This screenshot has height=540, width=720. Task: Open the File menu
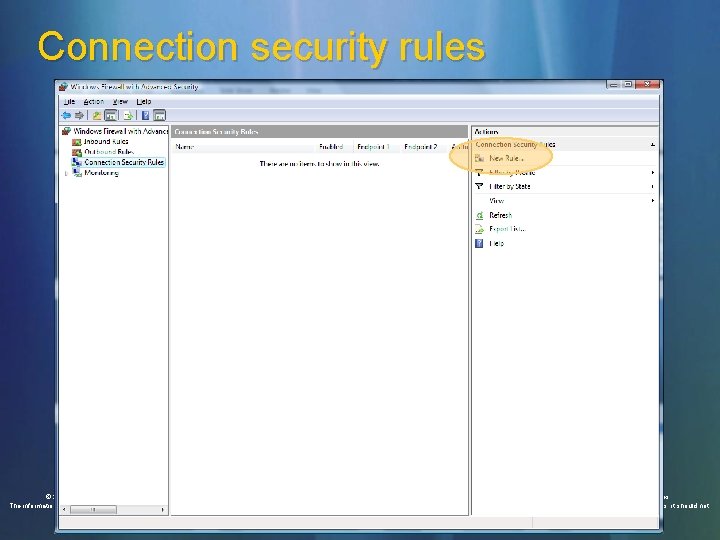(x=69, y=101)
